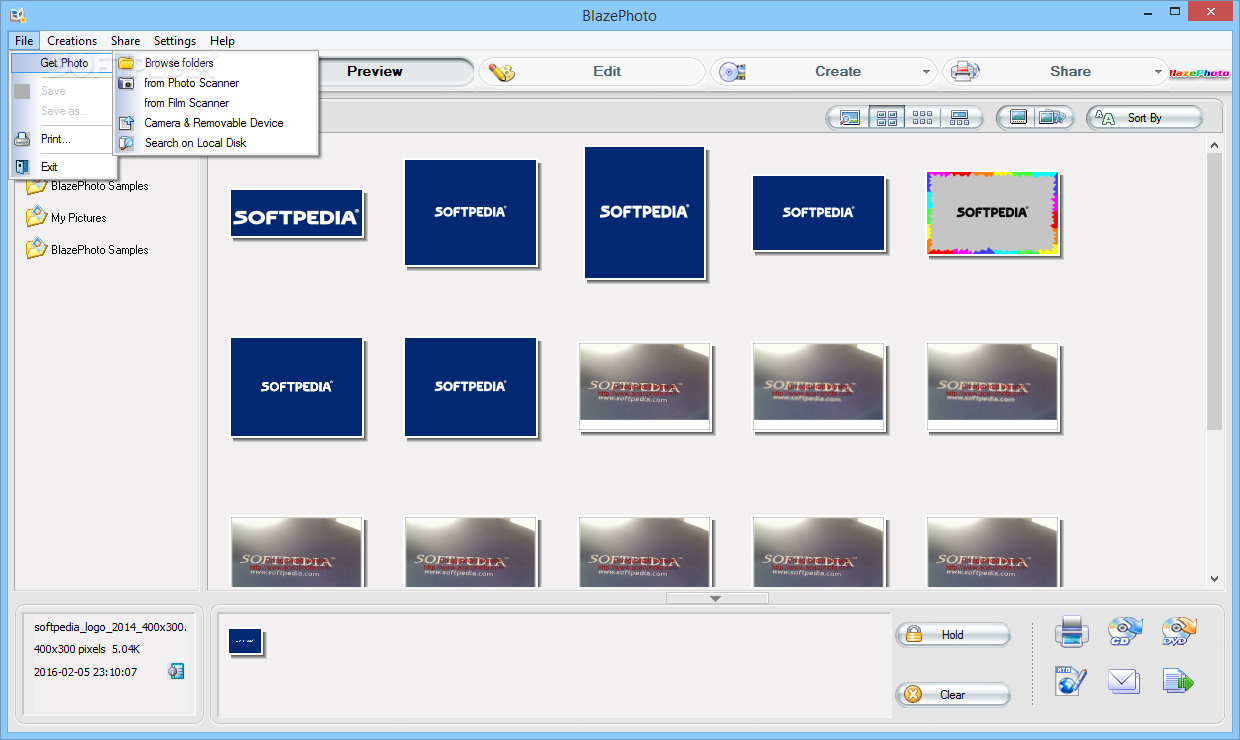The height and width of the screenshot is (740, 1240).
Task: Start the photo slideshow icon
Action: coord(1053,118)
